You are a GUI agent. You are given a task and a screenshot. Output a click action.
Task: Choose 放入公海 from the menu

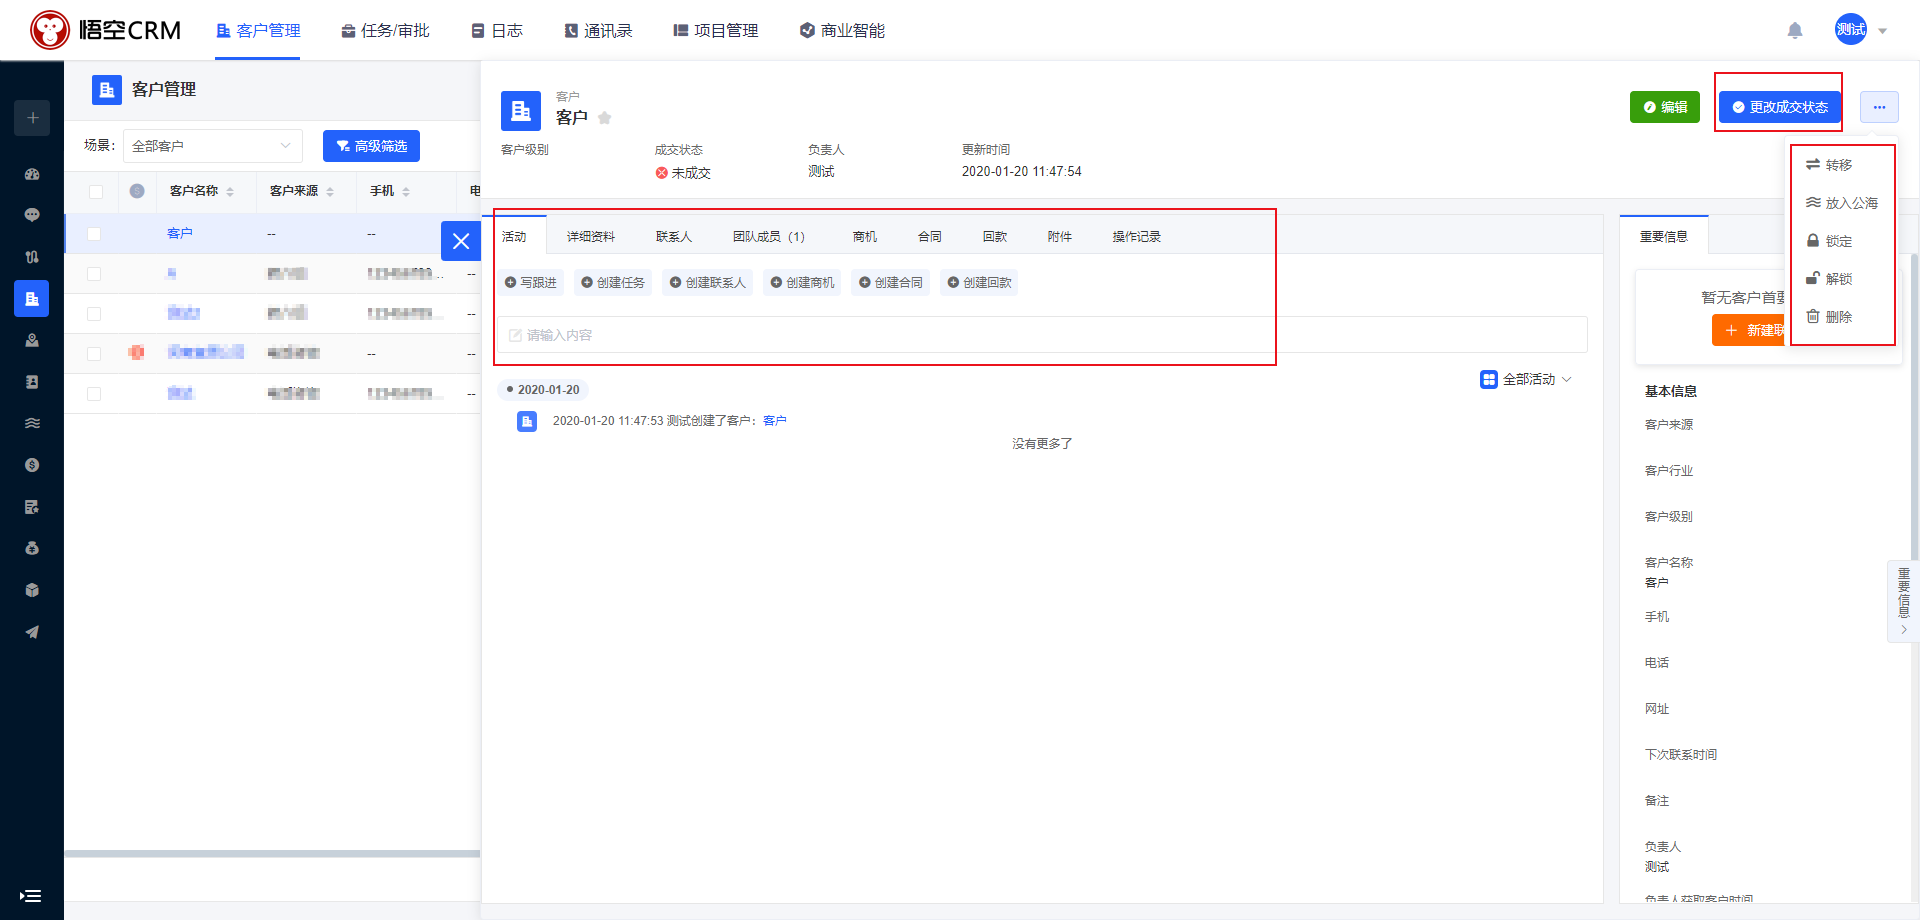pyautogui.click(x=1841, y=203)
